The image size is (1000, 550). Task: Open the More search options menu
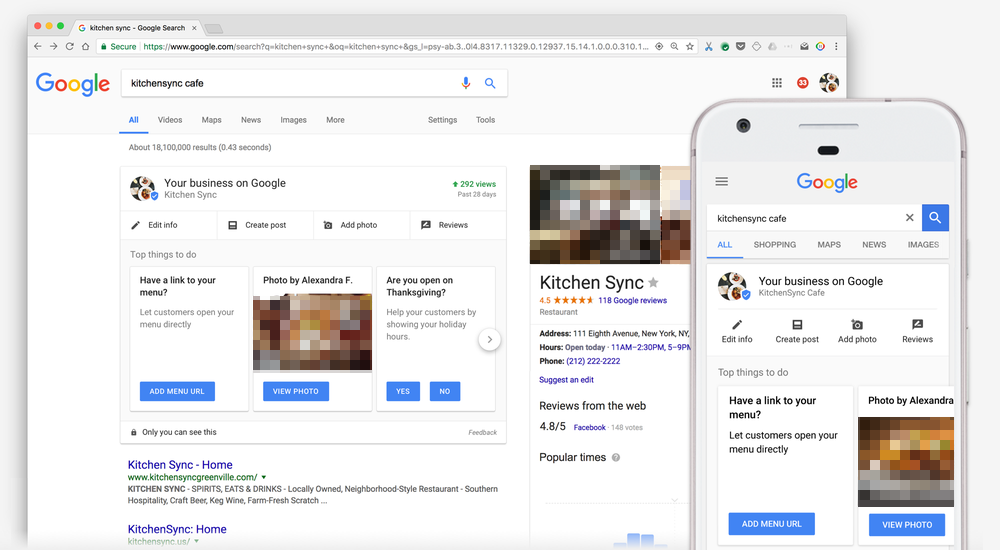tap(335, 120)
